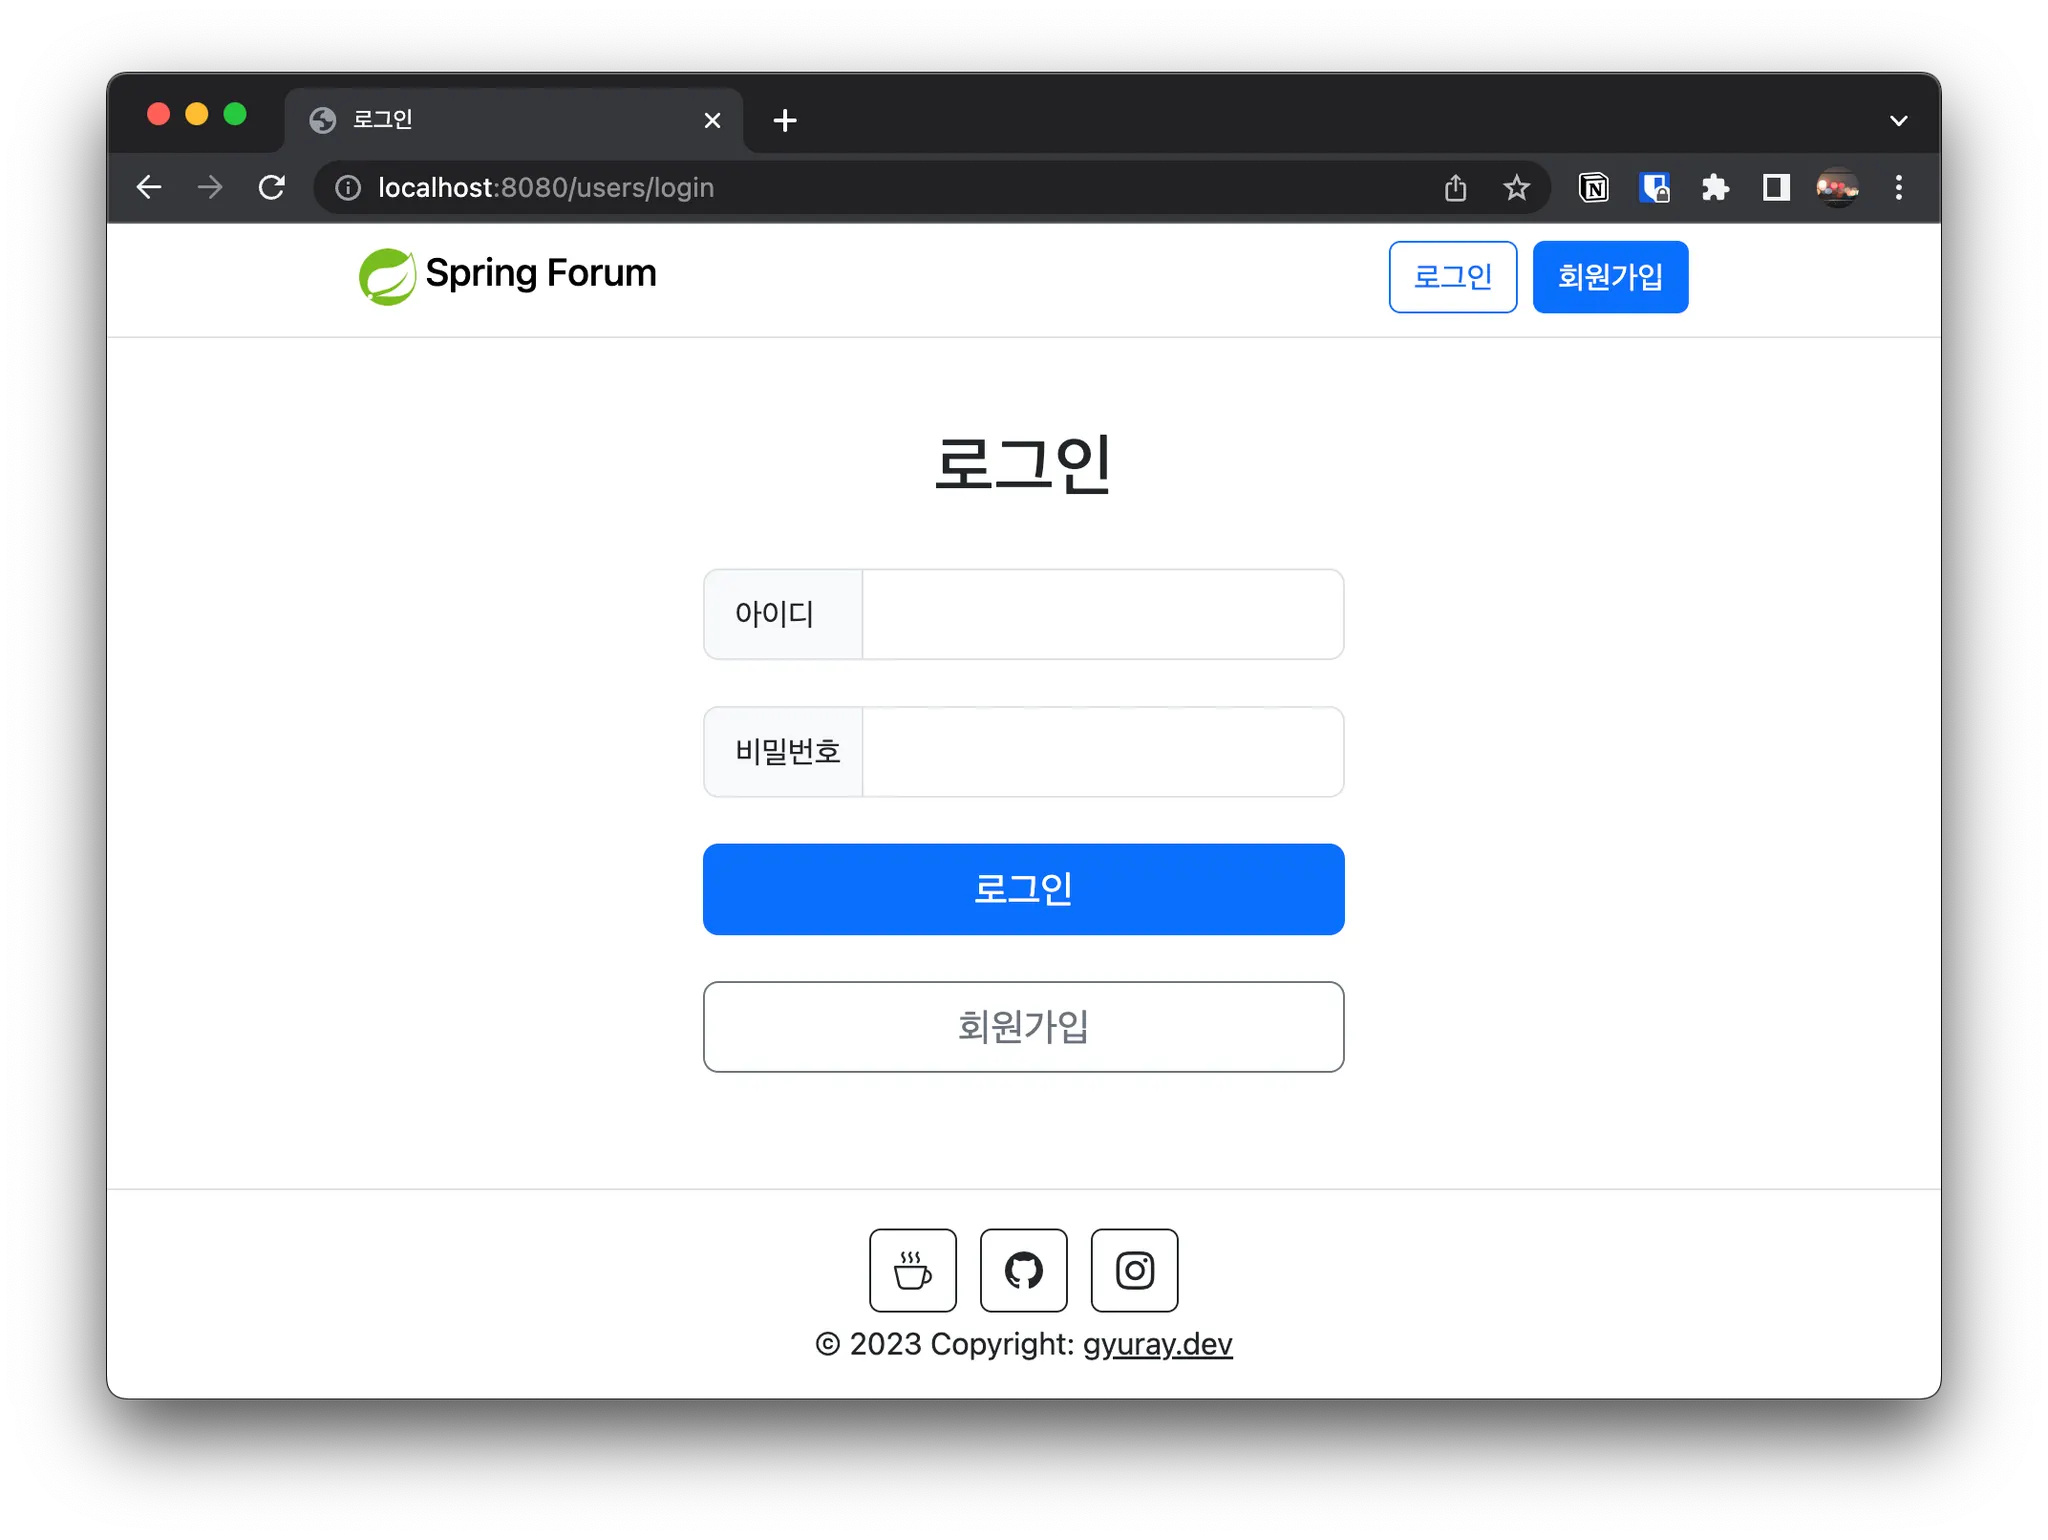
Task: Open the profile avatar menu
Action: (x=1837, y=188)
